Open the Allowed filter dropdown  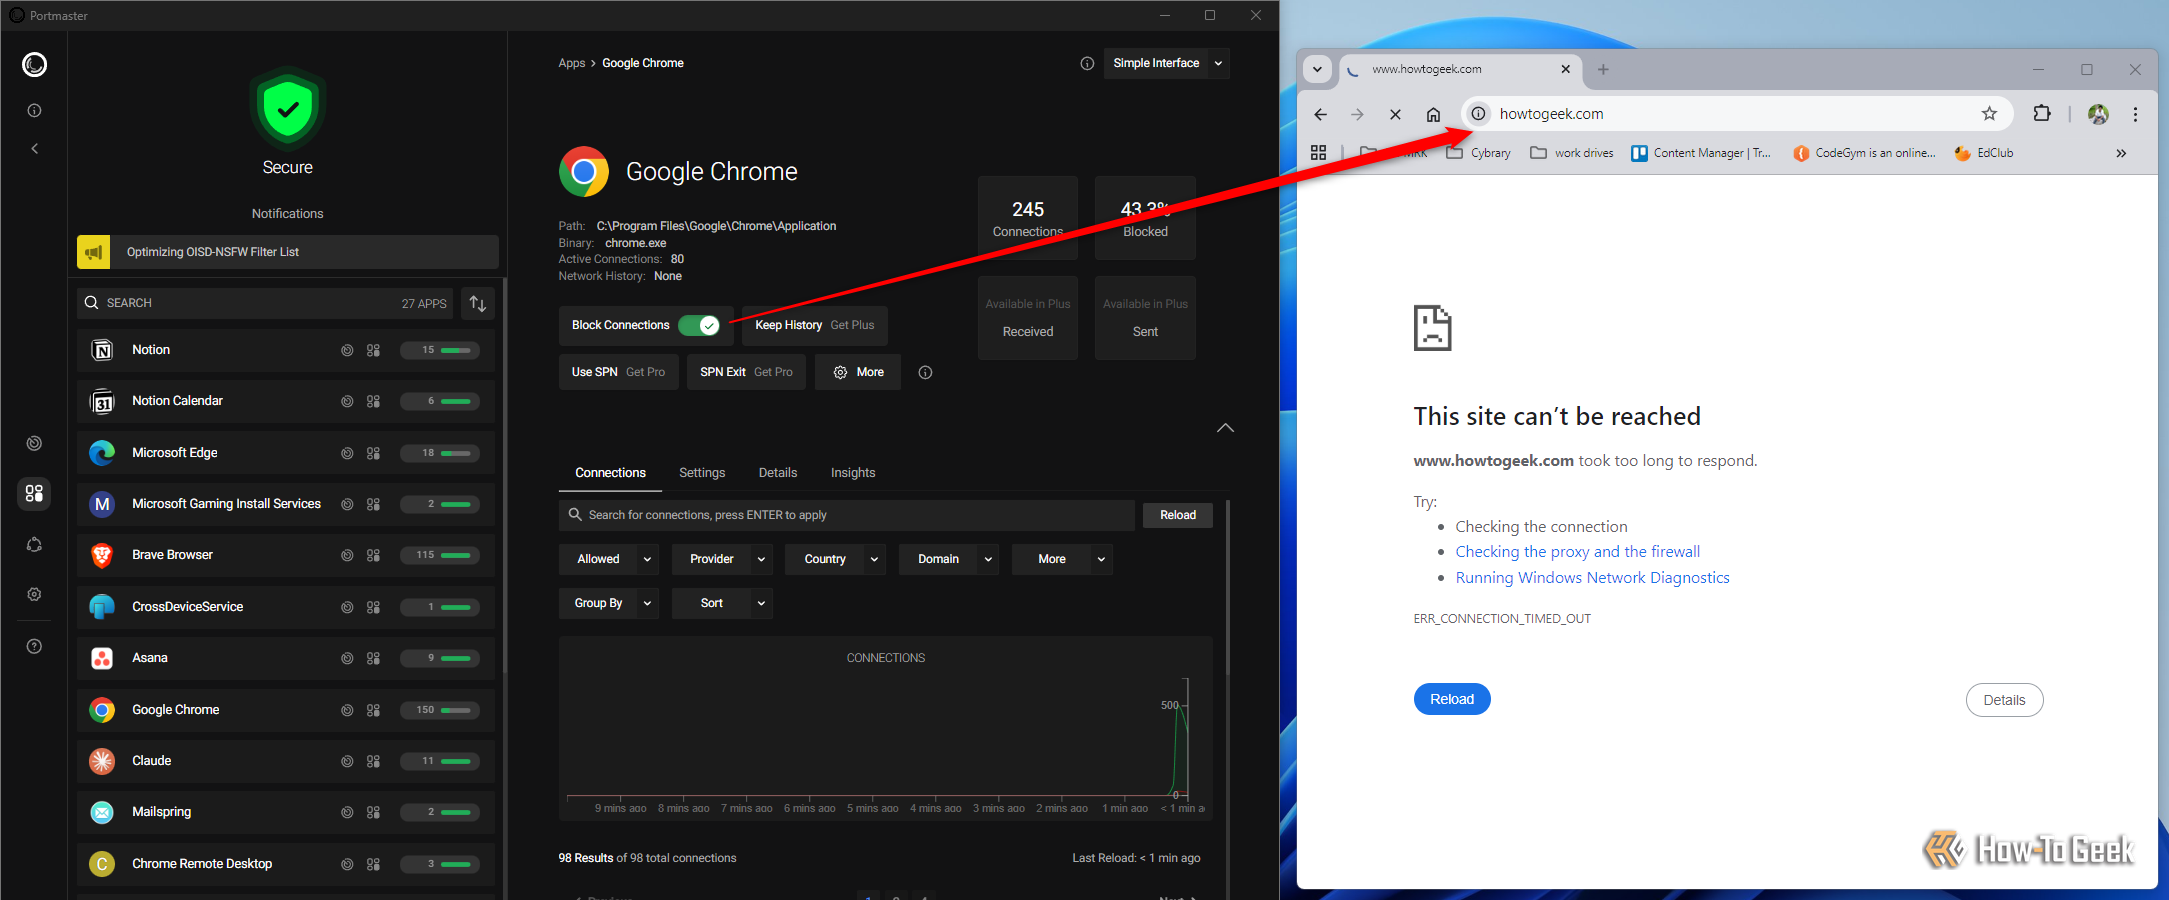(609, 559)
